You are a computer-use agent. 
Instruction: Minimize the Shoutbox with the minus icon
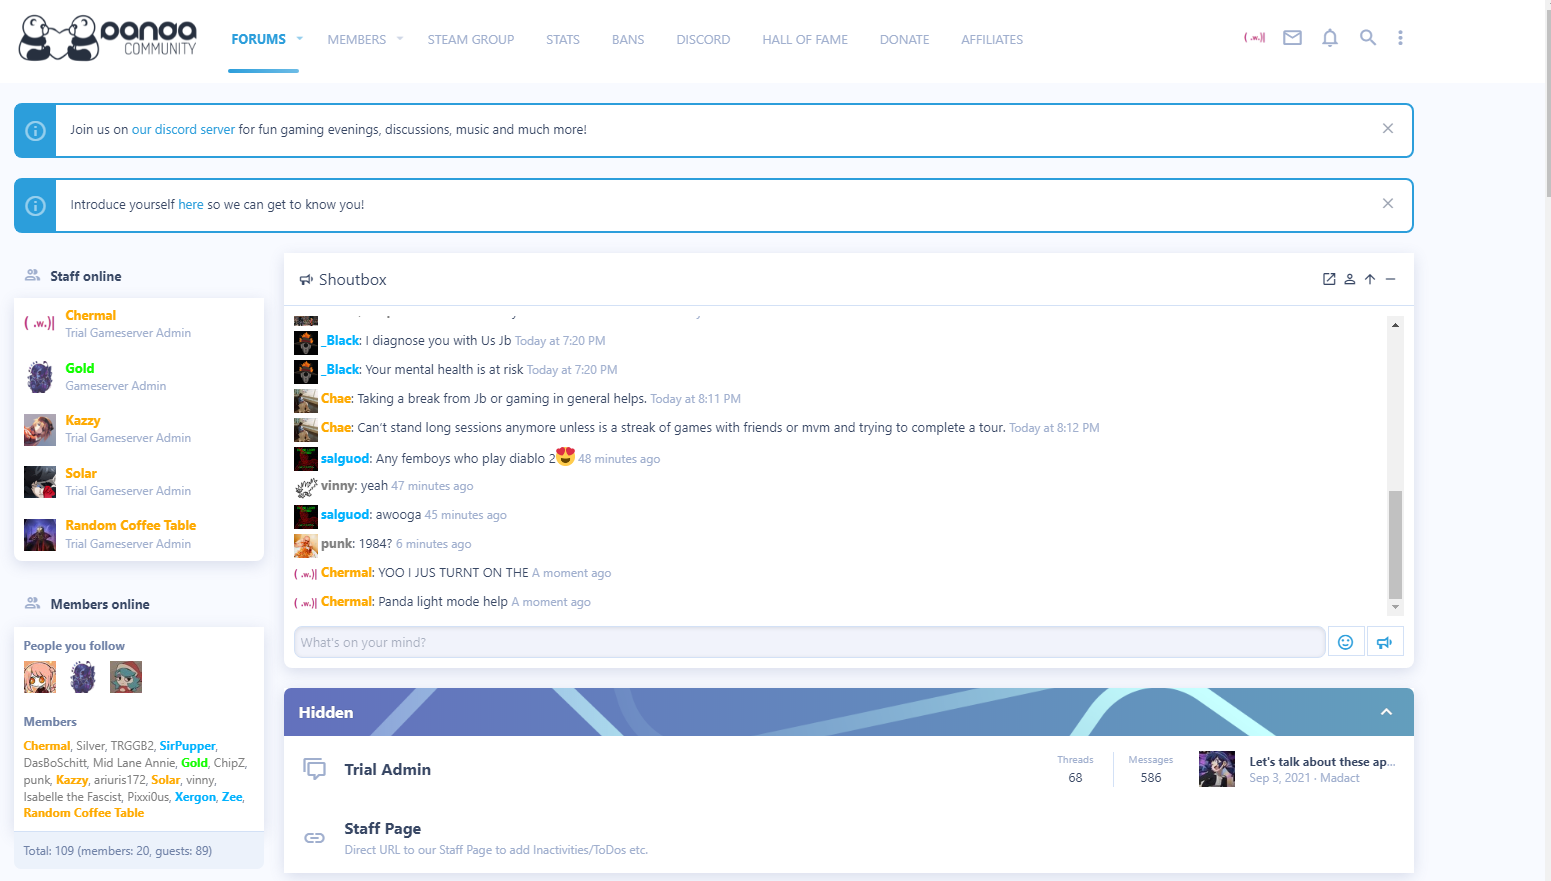point(1390,279)
